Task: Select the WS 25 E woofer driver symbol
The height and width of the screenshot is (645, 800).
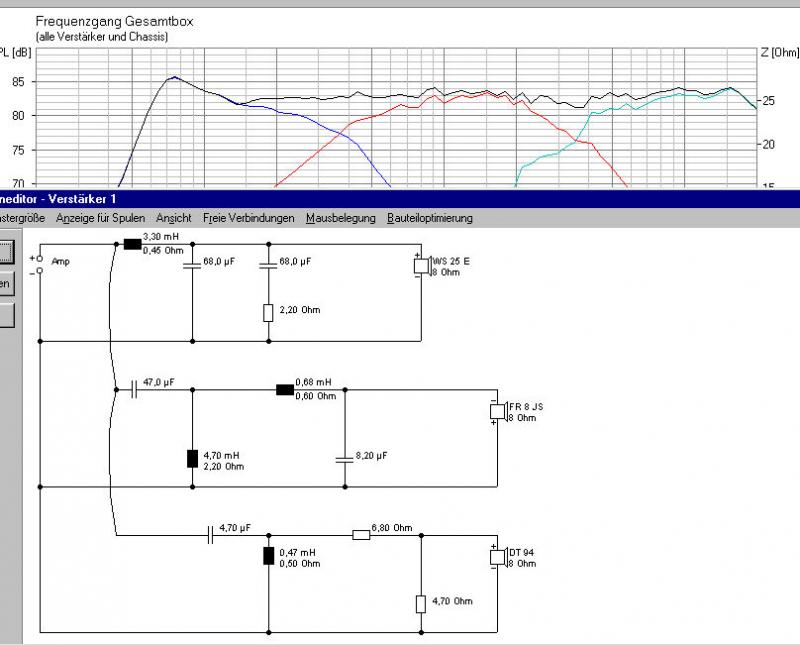Action: pyautogui.click(x=421, y=266)
